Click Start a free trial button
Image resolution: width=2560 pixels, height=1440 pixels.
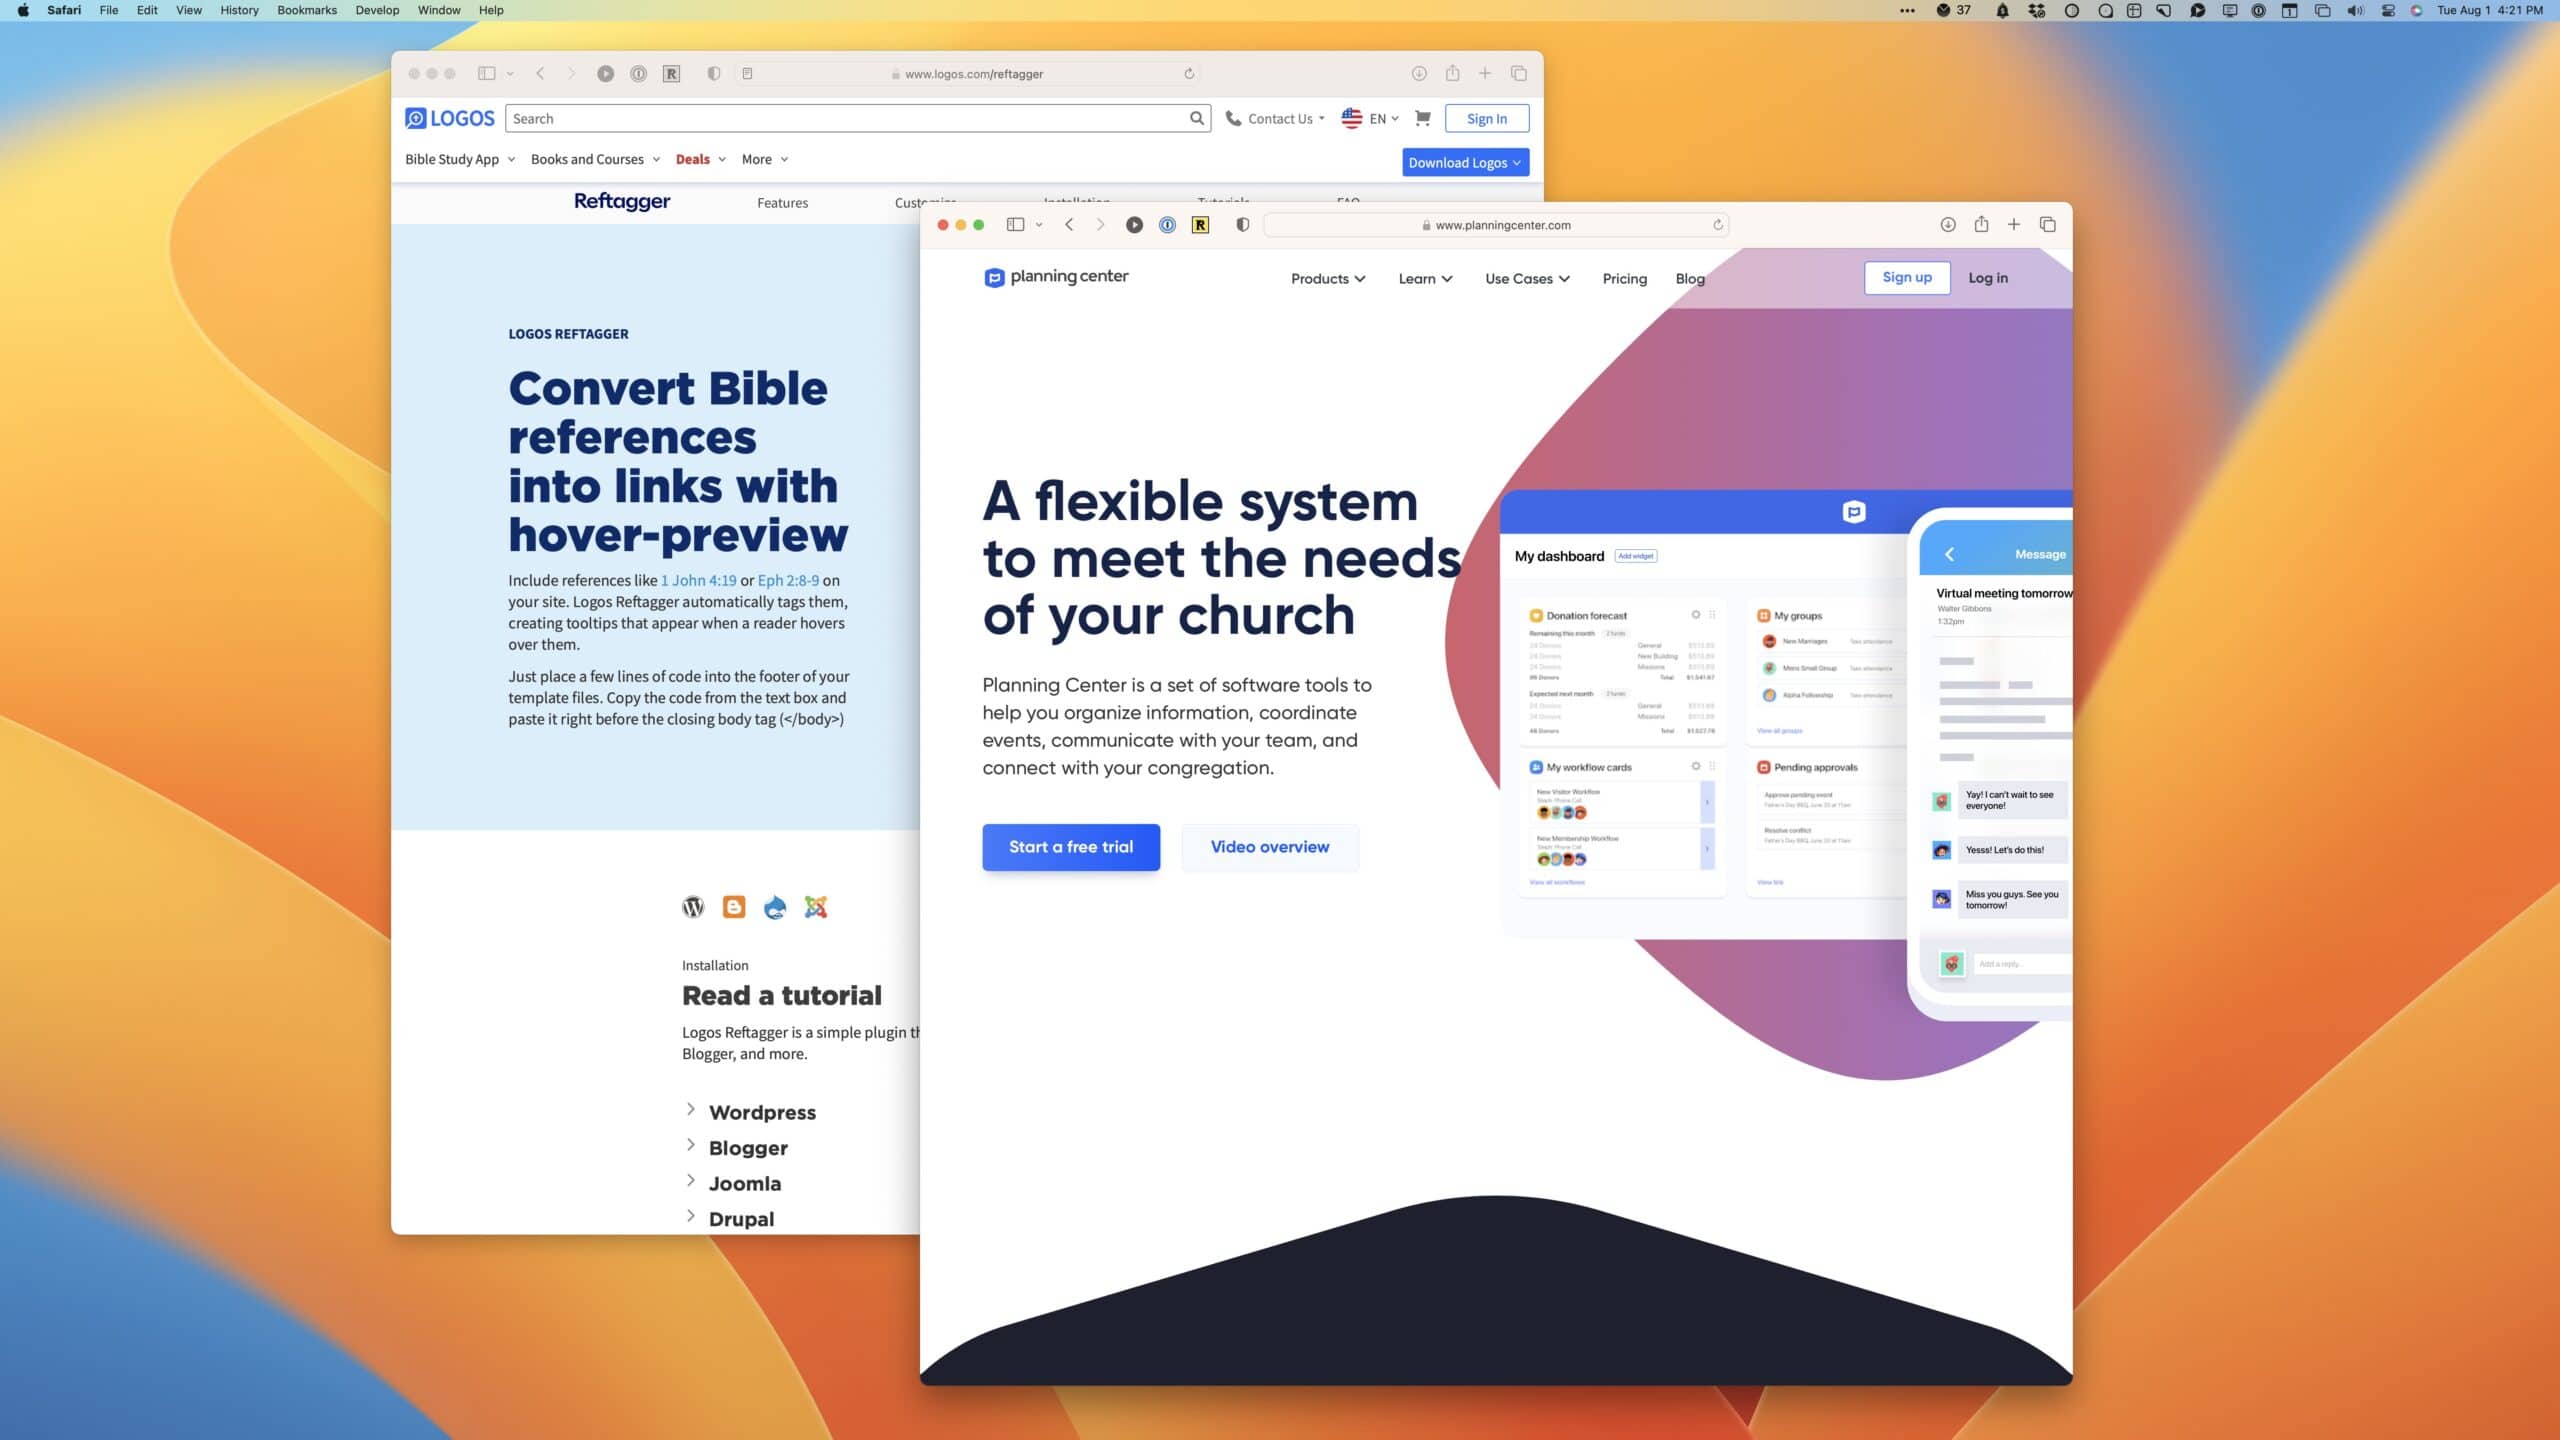click(x=1071, y=846)
